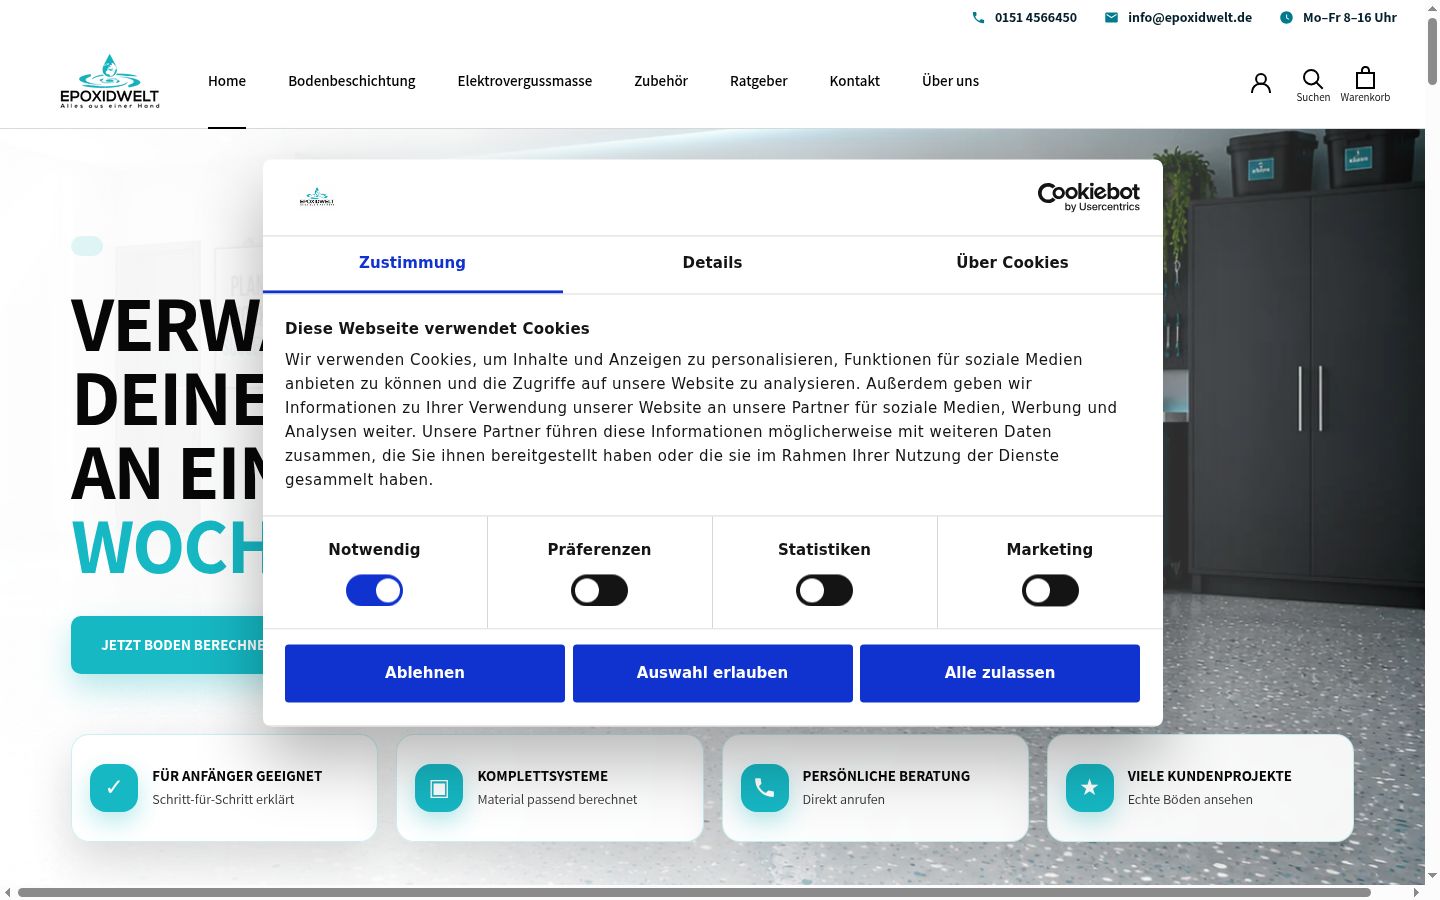The height and width of the screenshot is (900, 1440).
Task: Click the Alle zulassen button
Action: tap(1000, 673)
